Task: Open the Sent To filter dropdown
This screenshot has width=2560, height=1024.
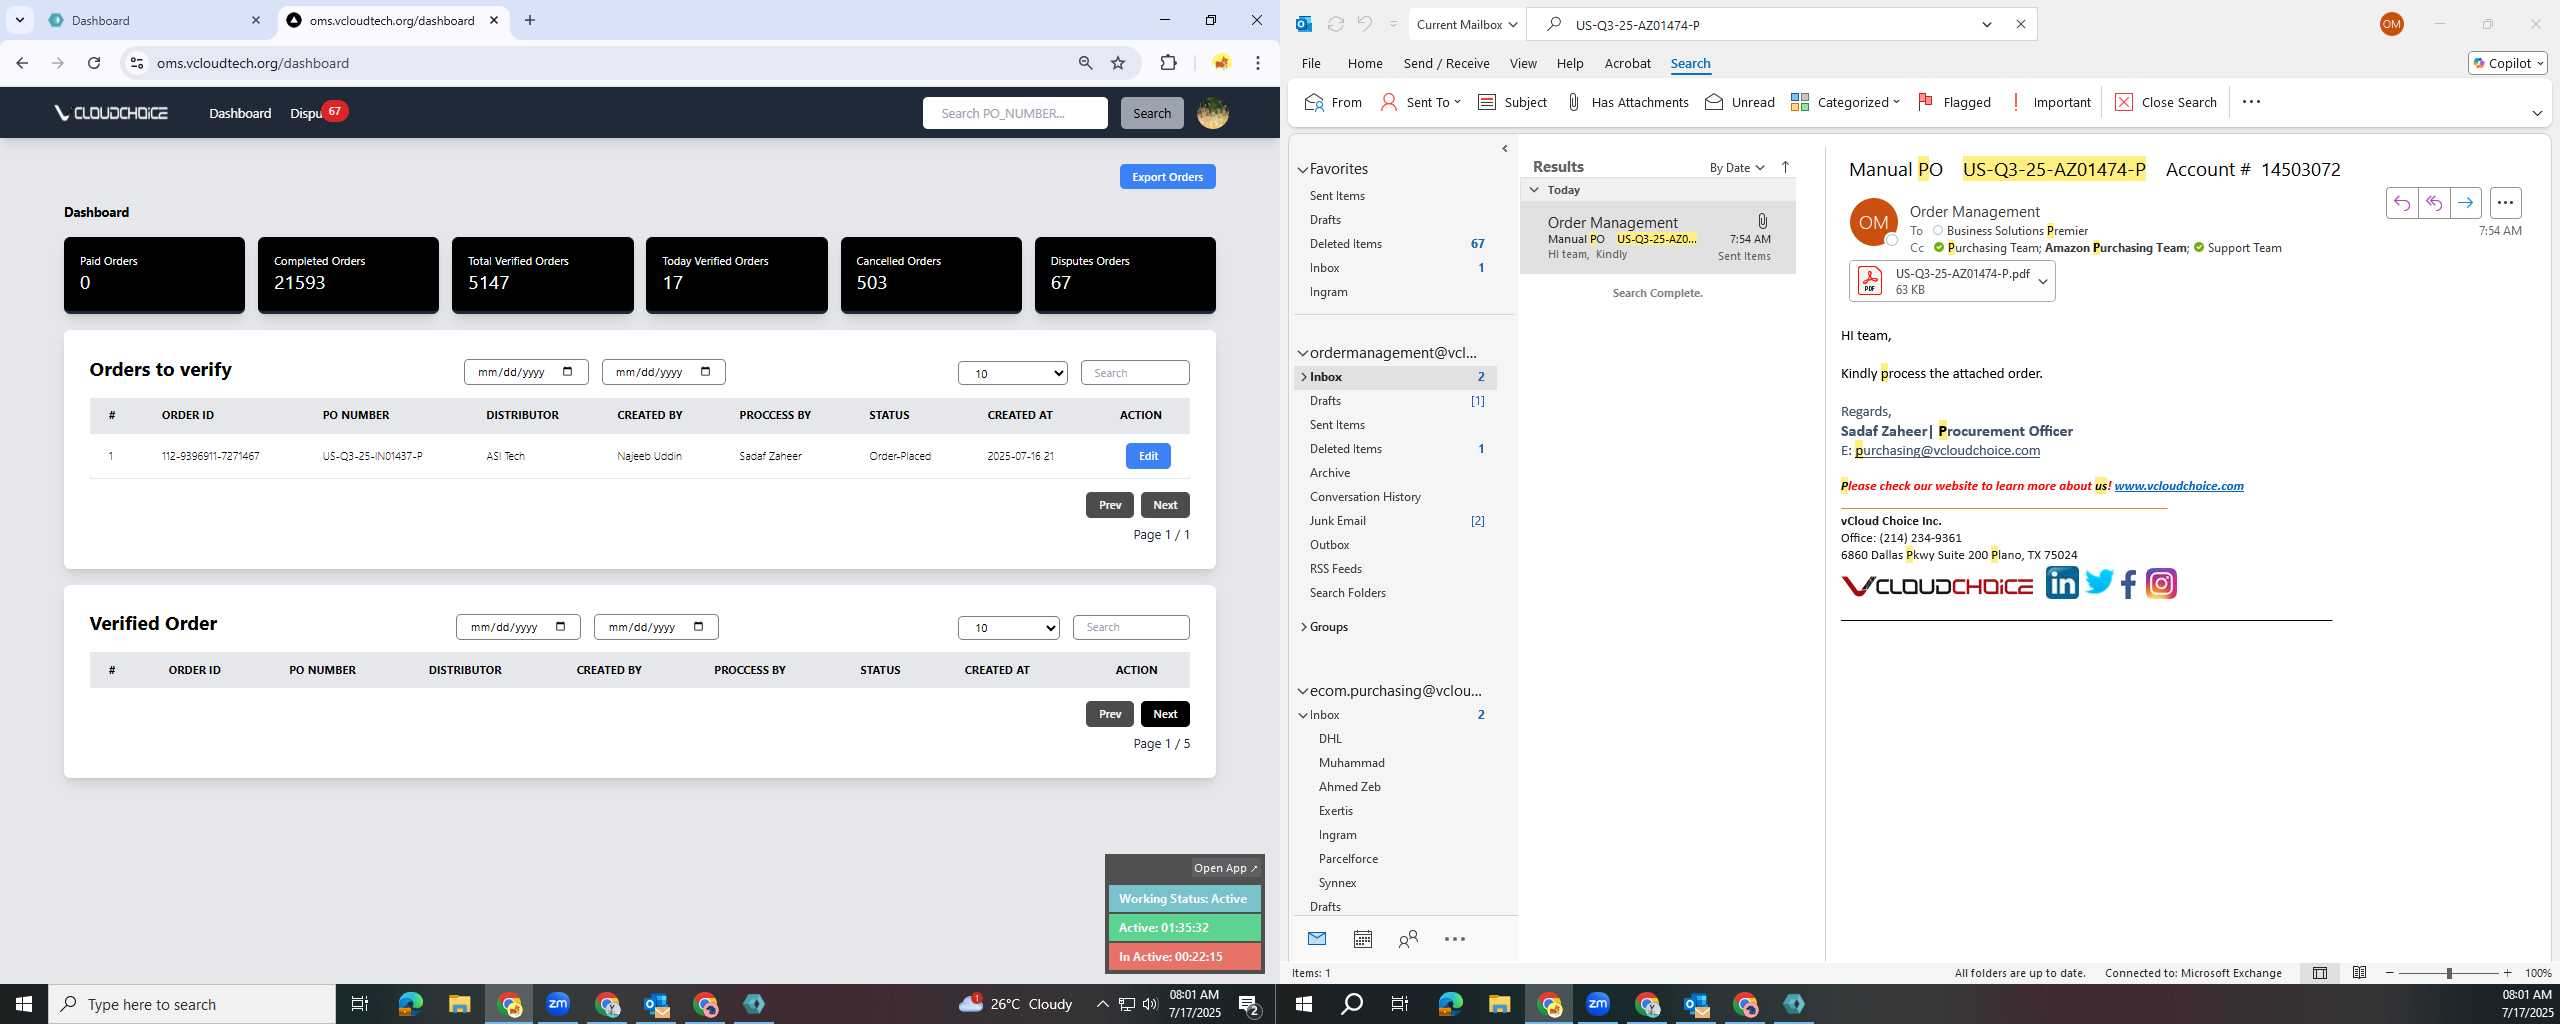Action: pyautogui.click(x=1421, y=102)
